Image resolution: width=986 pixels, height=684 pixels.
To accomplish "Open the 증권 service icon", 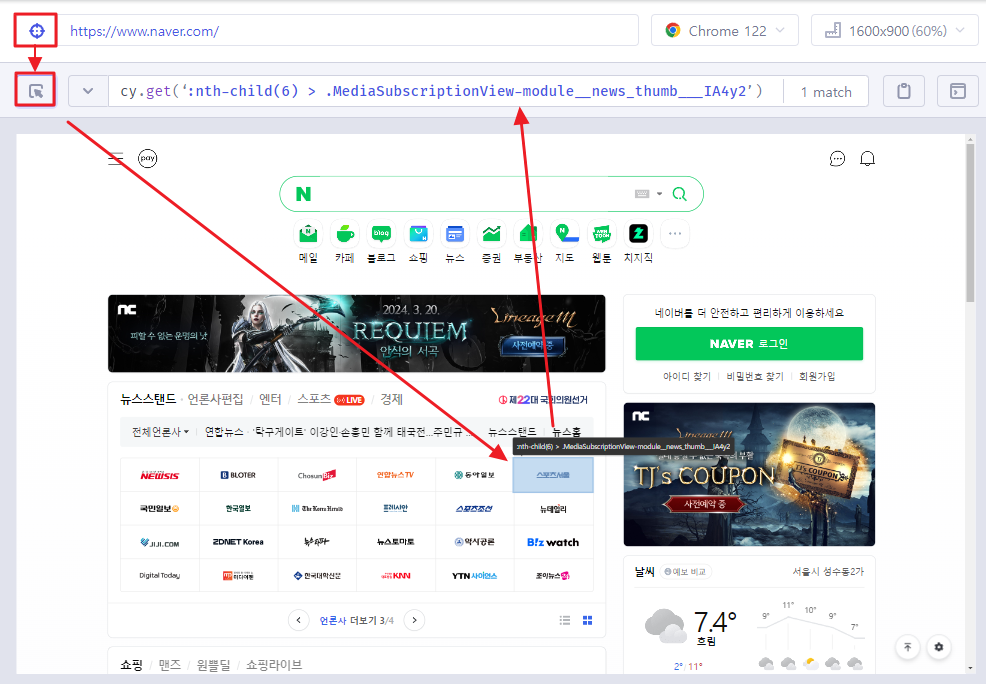I will (x=491, y=234).
